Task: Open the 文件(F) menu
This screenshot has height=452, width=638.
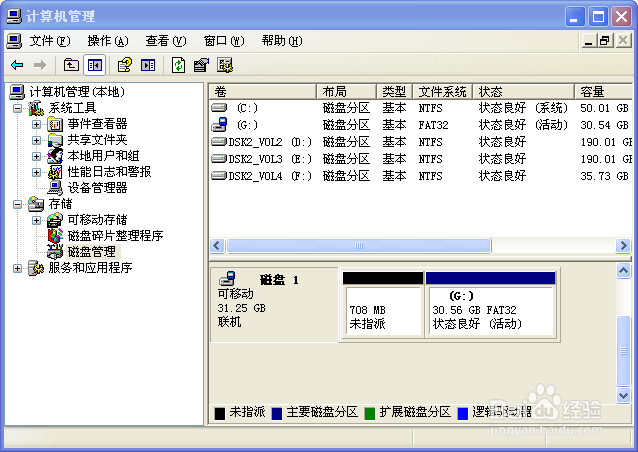Action: (x=50, y=41)
